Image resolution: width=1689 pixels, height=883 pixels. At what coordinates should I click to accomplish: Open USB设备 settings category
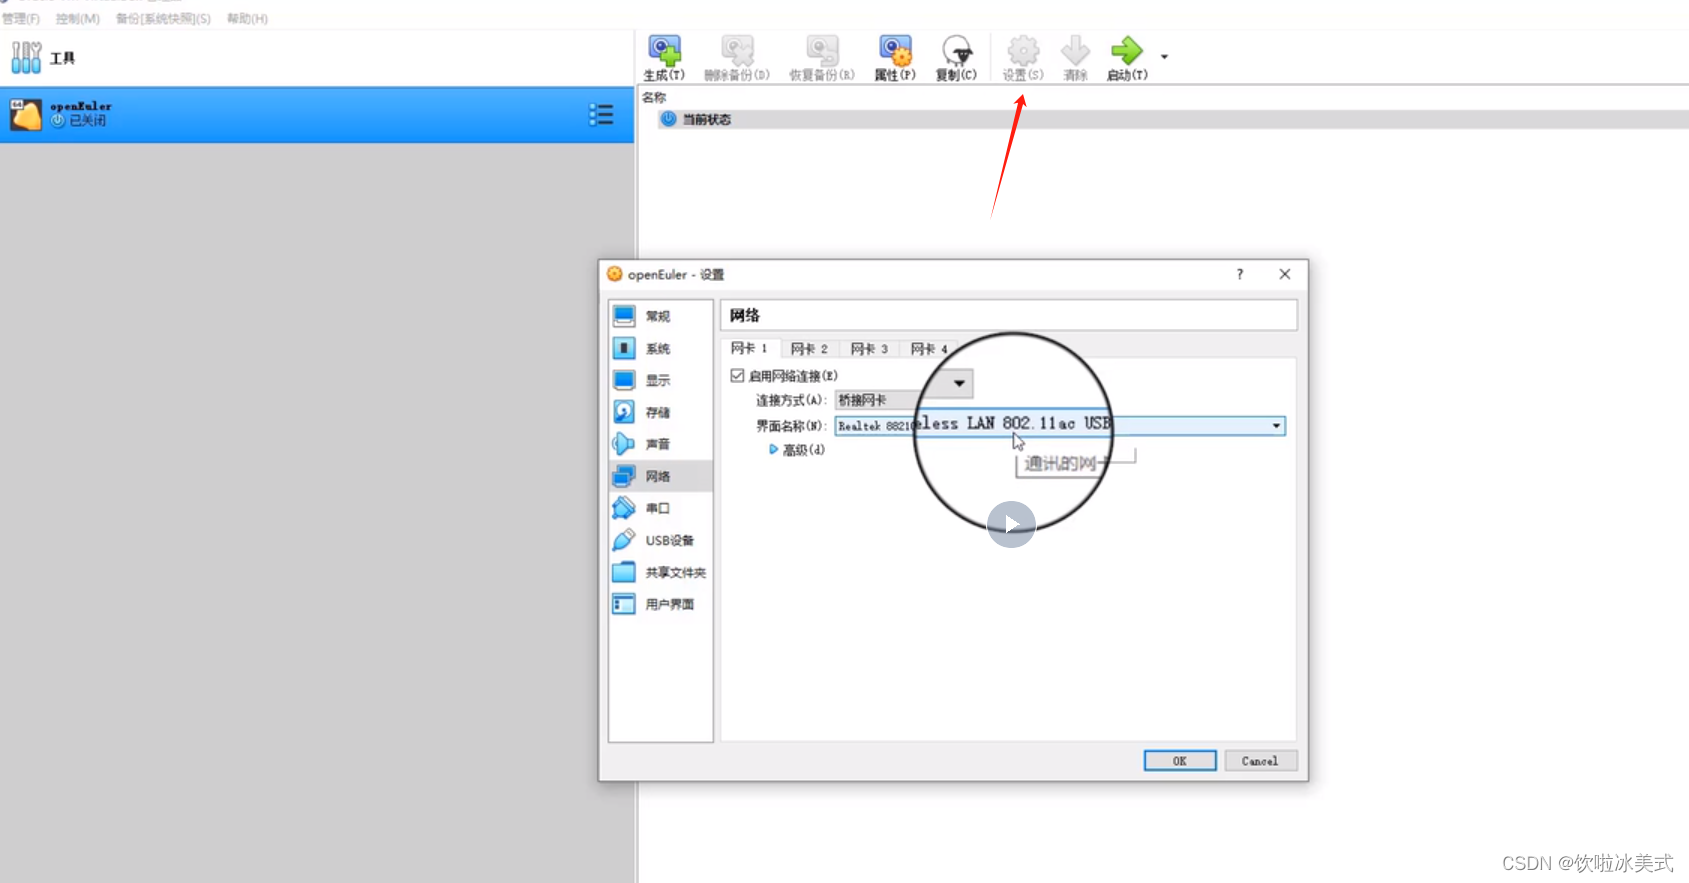click(661, 540)
